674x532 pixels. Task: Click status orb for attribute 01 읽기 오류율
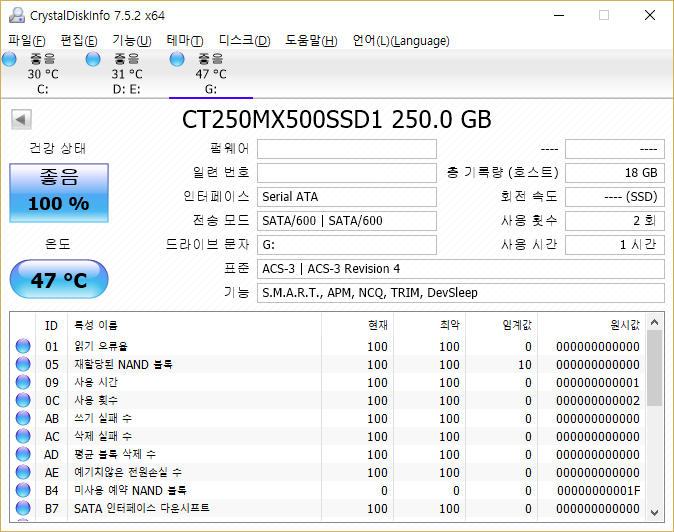pyautogui.click(x=23, y=346)
